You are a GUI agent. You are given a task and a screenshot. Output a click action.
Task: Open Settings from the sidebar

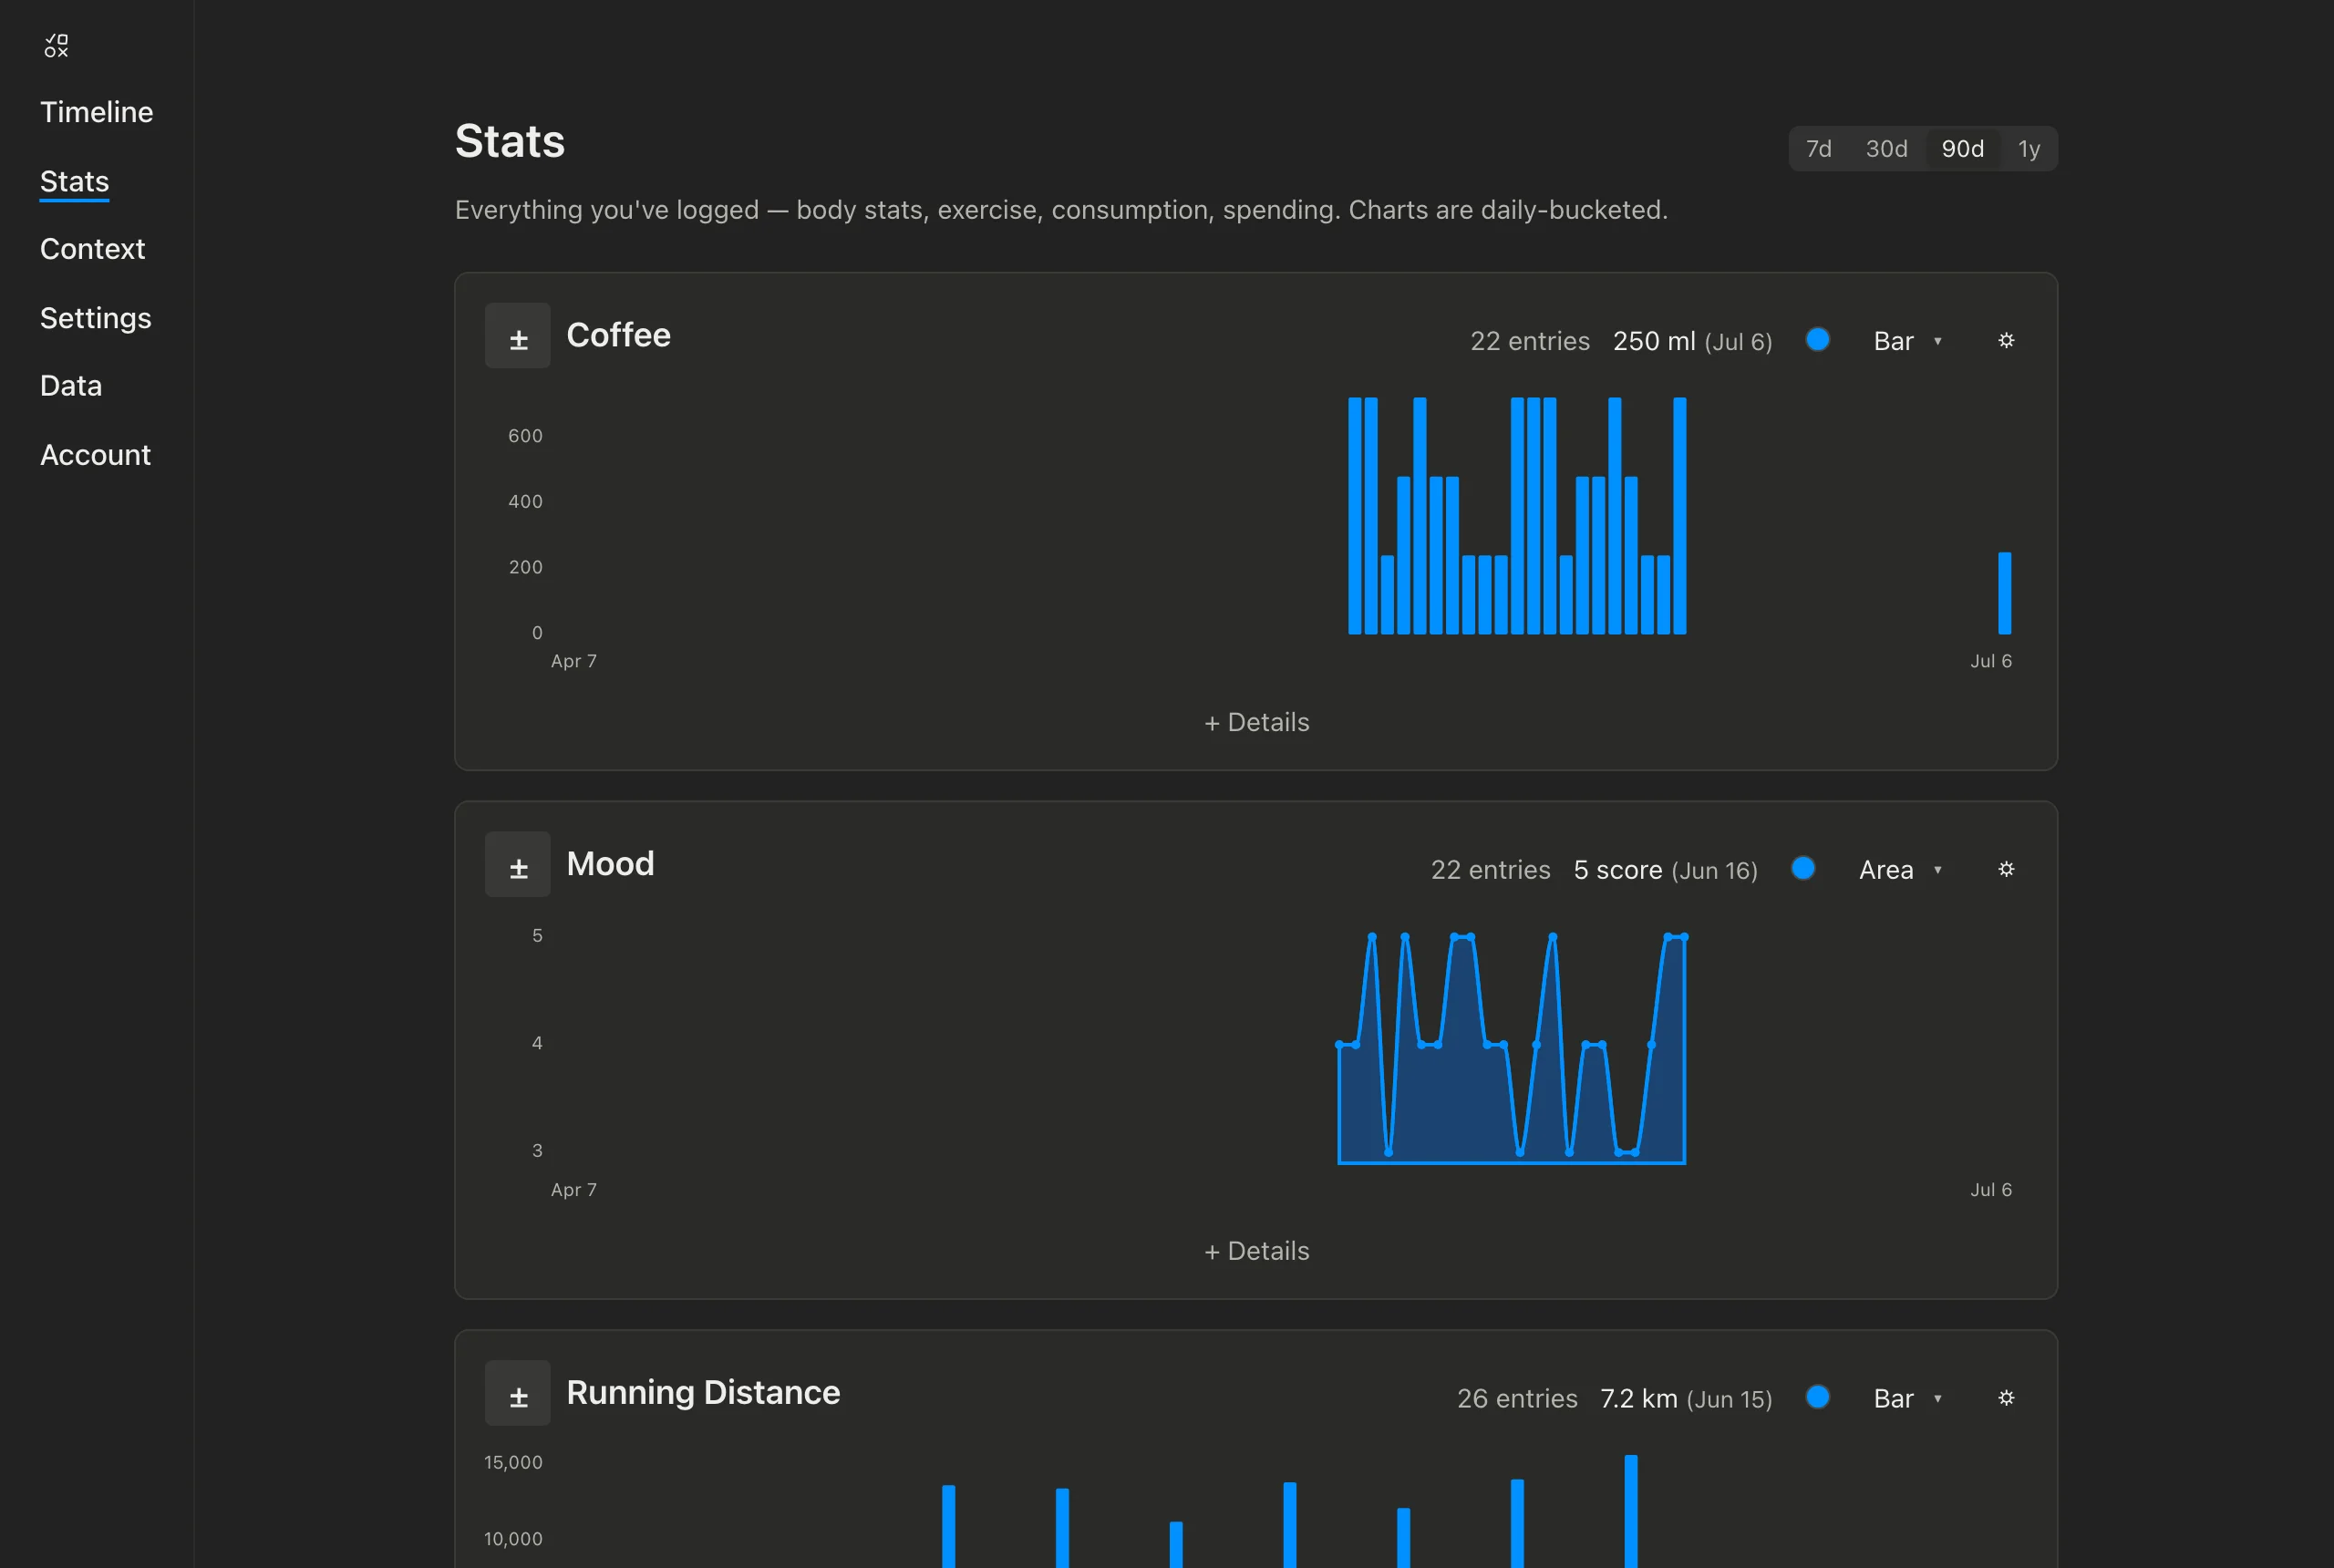(95, 318)
